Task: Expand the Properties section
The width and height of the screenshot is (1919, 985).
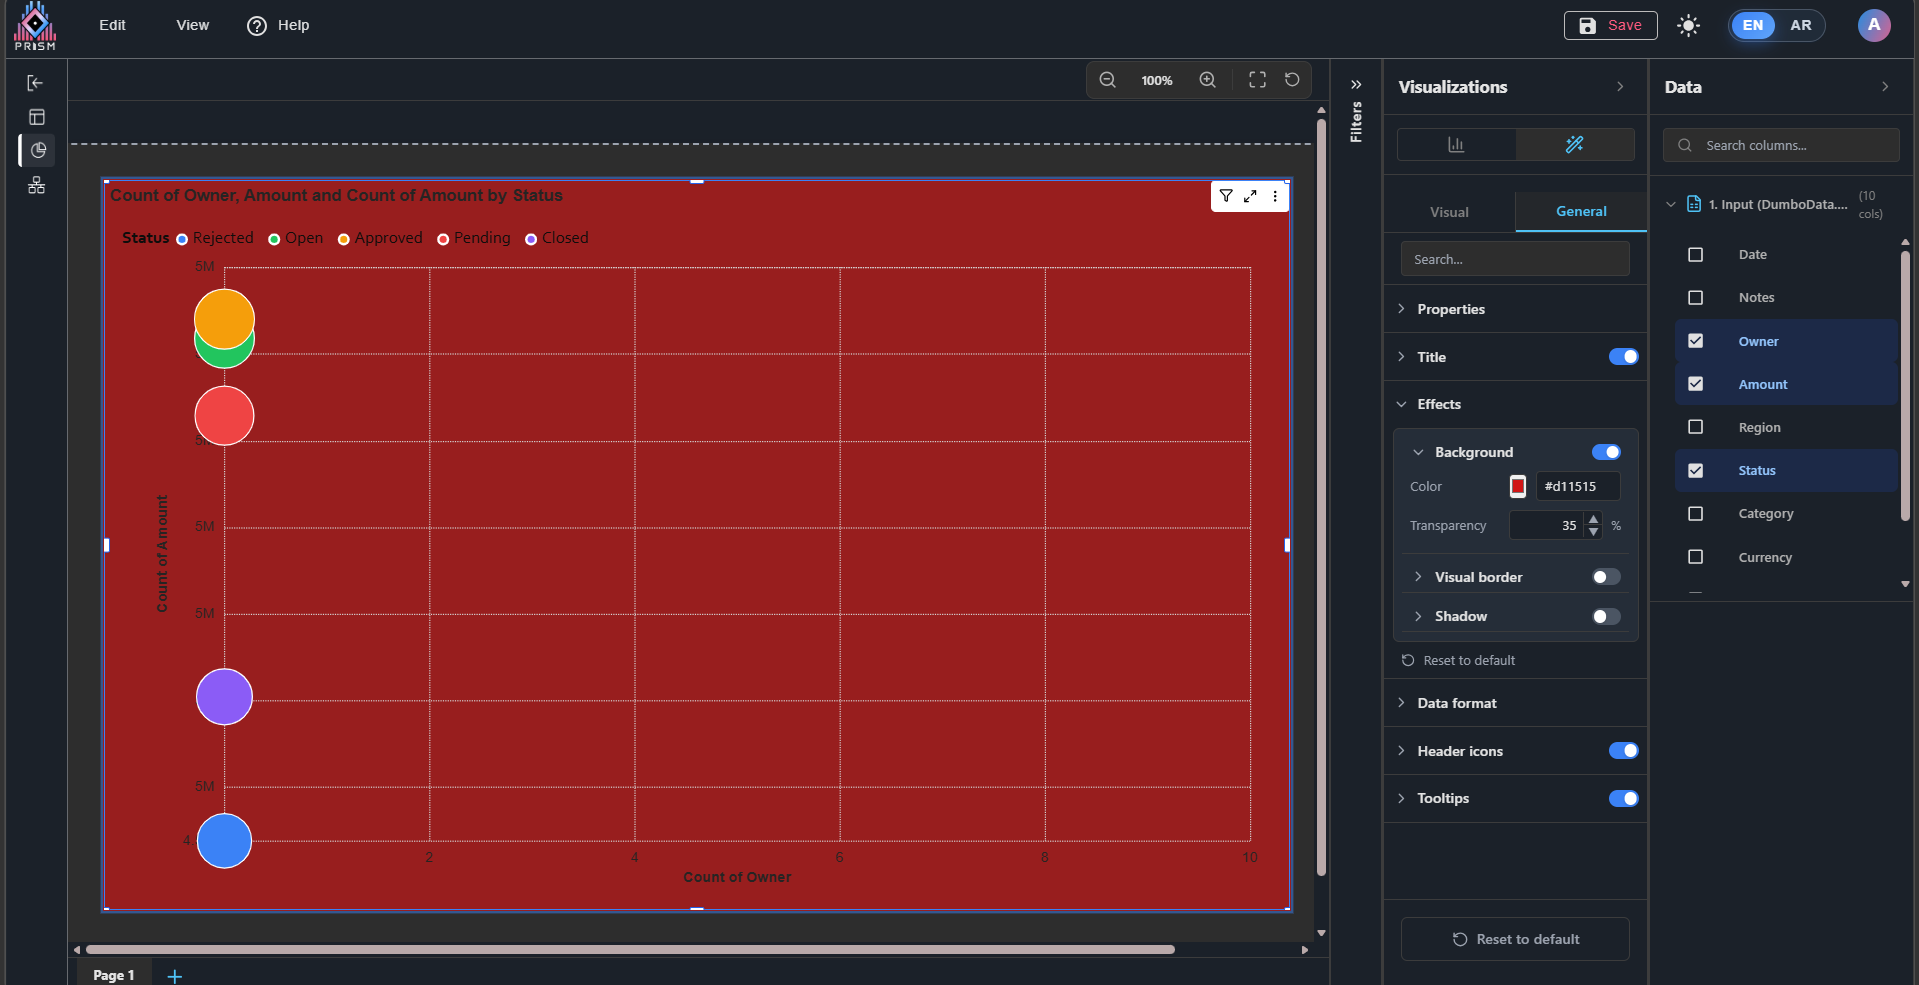Action: tap(1450, 309)
